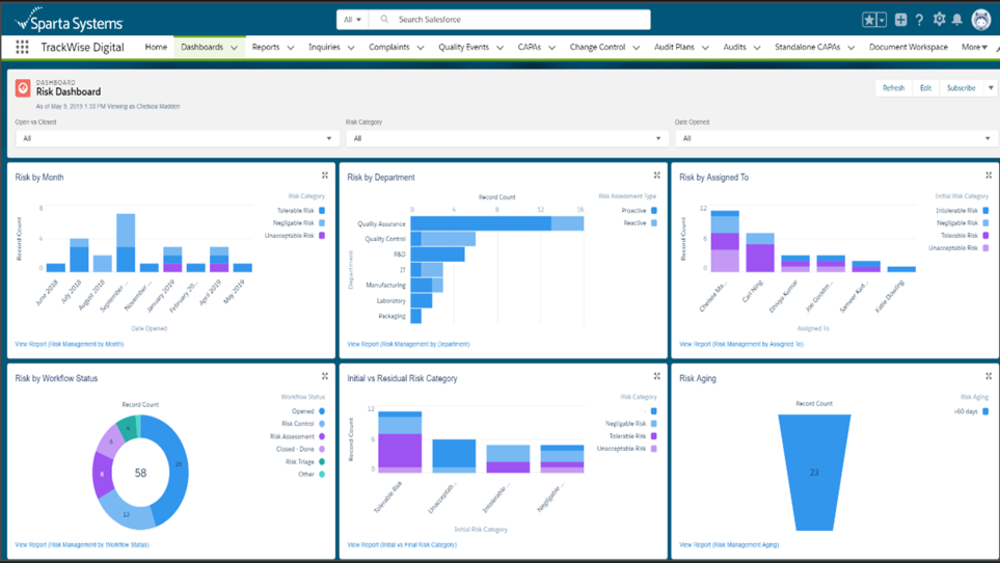Image resolution: width=1000 pixels, height=563 pixels.
Task: Click the Refresh button
Action: [x=893, y=88]
